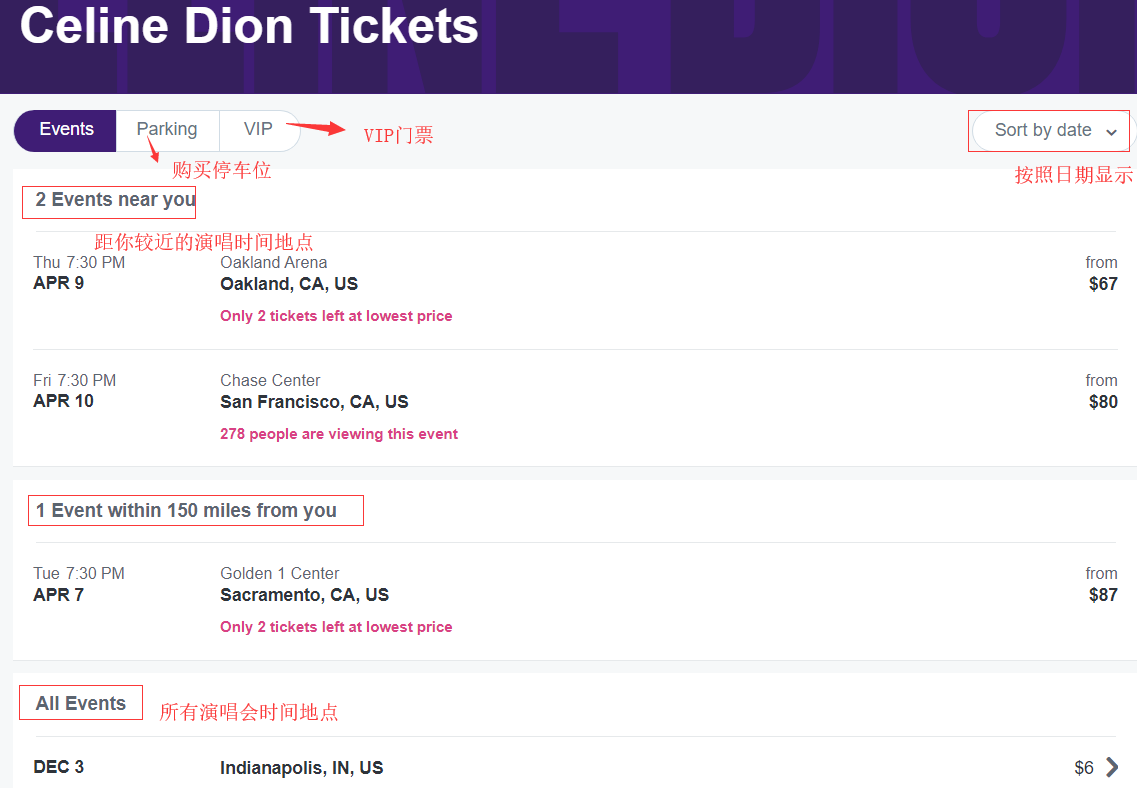Select the APR 7 event date
This screenshot has height=788, width=1137.
(59, 595)
